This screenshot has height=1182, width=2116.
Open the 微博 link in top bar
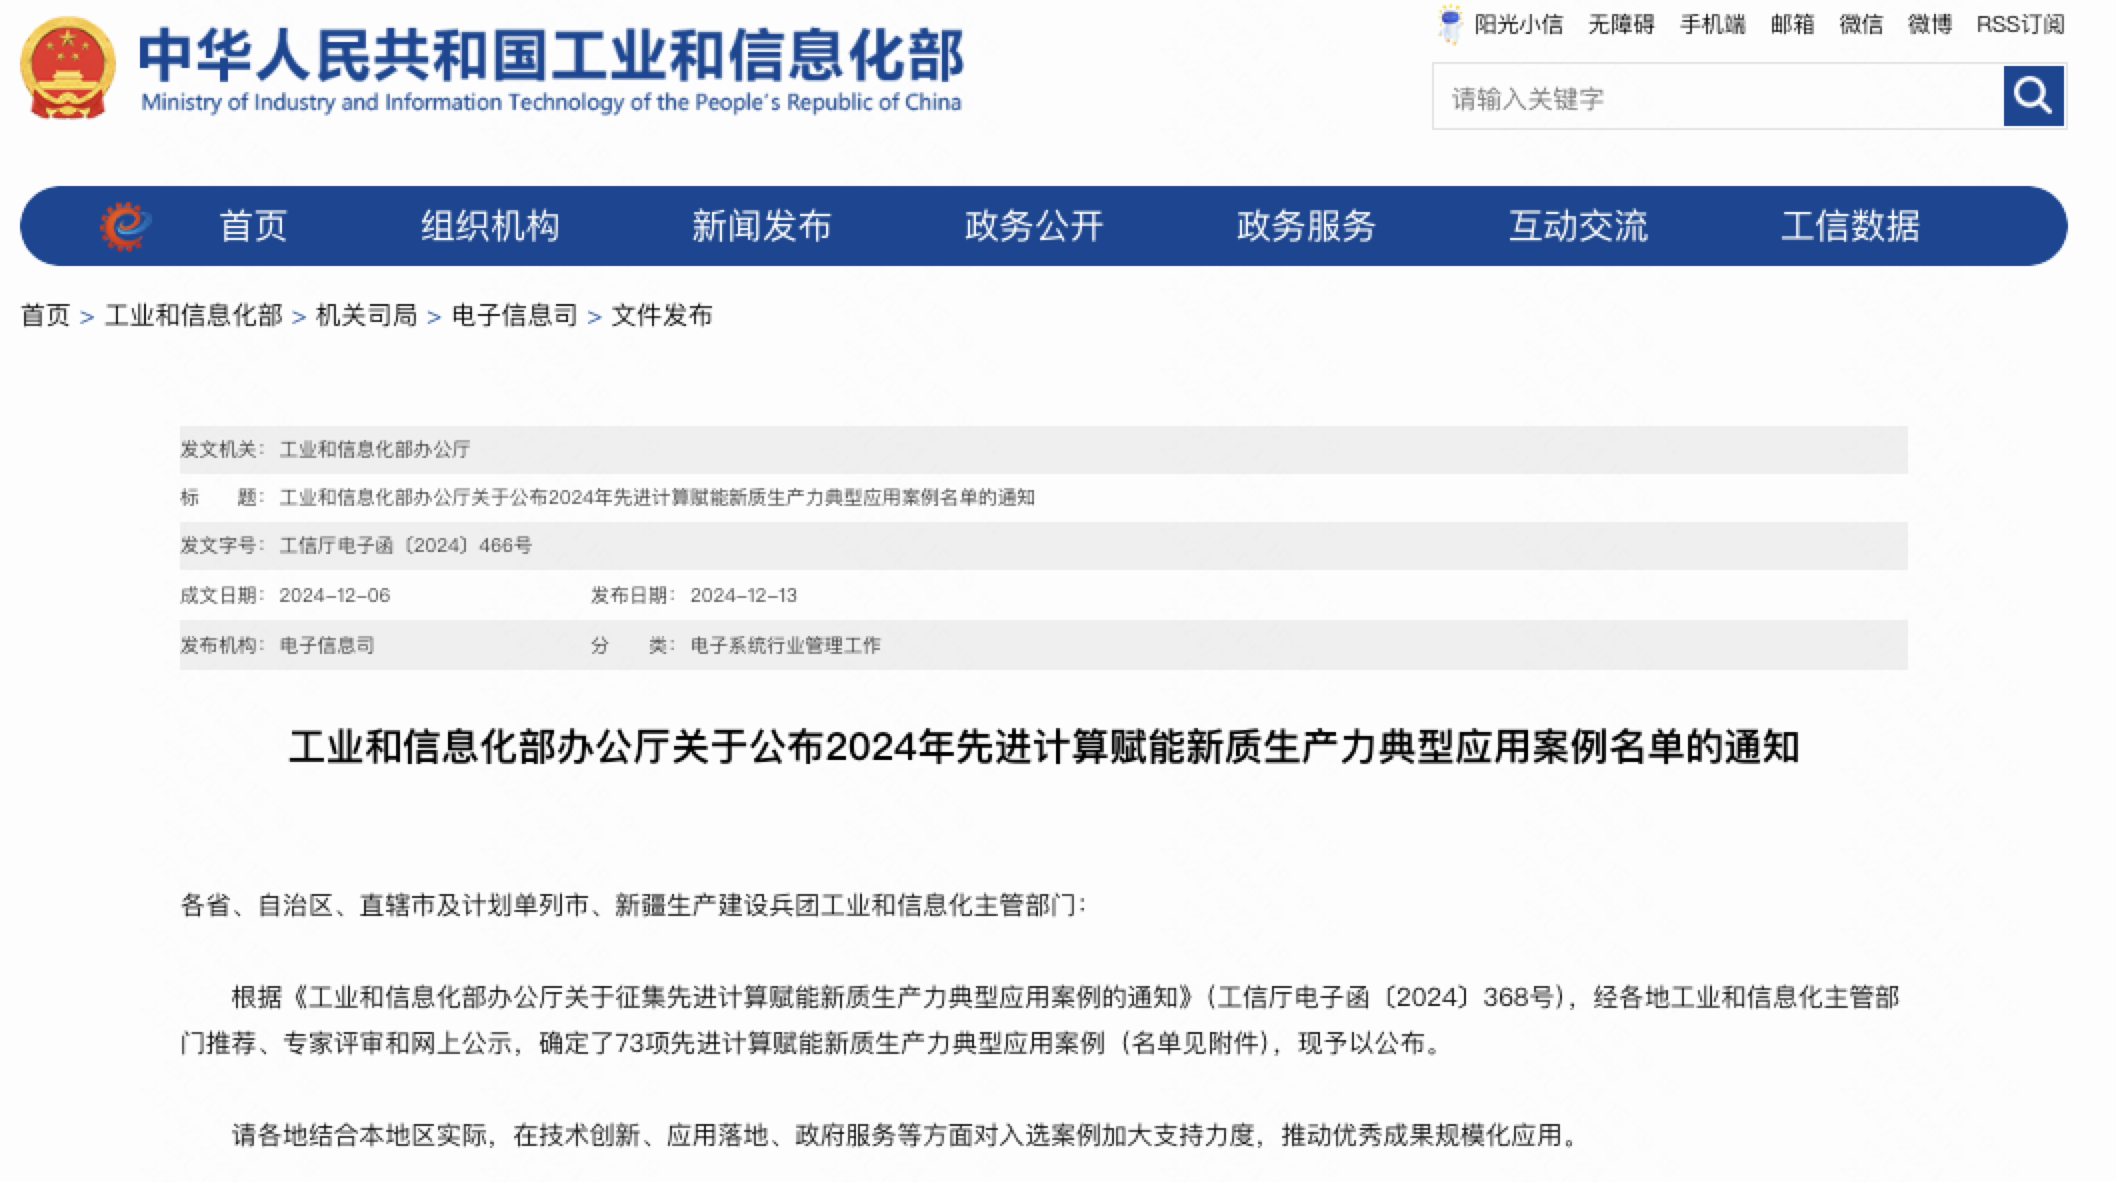tap(1930, 25)
